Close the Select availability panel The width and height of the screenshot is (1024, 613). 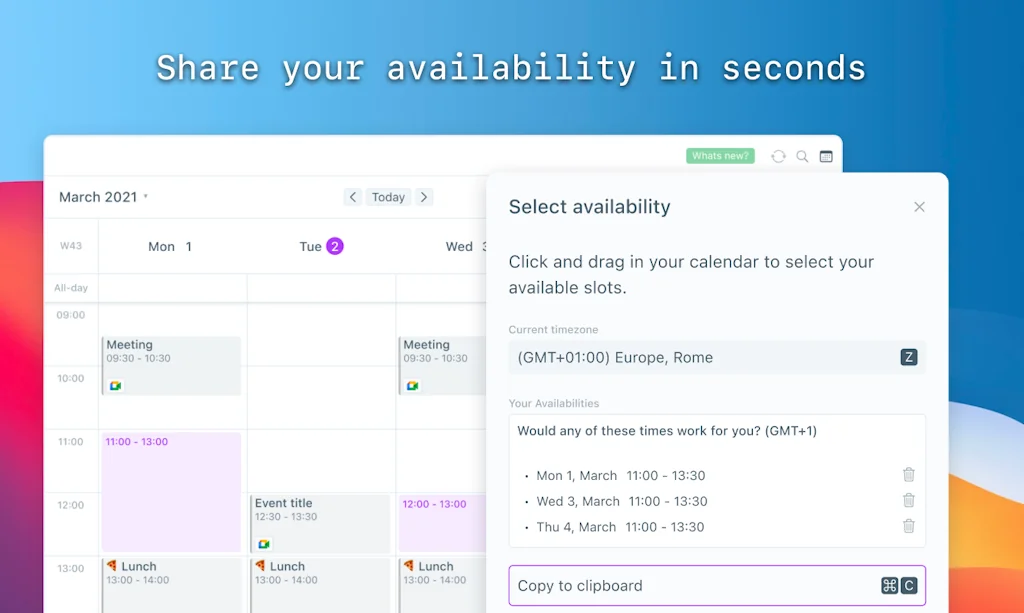coord(919,207)
